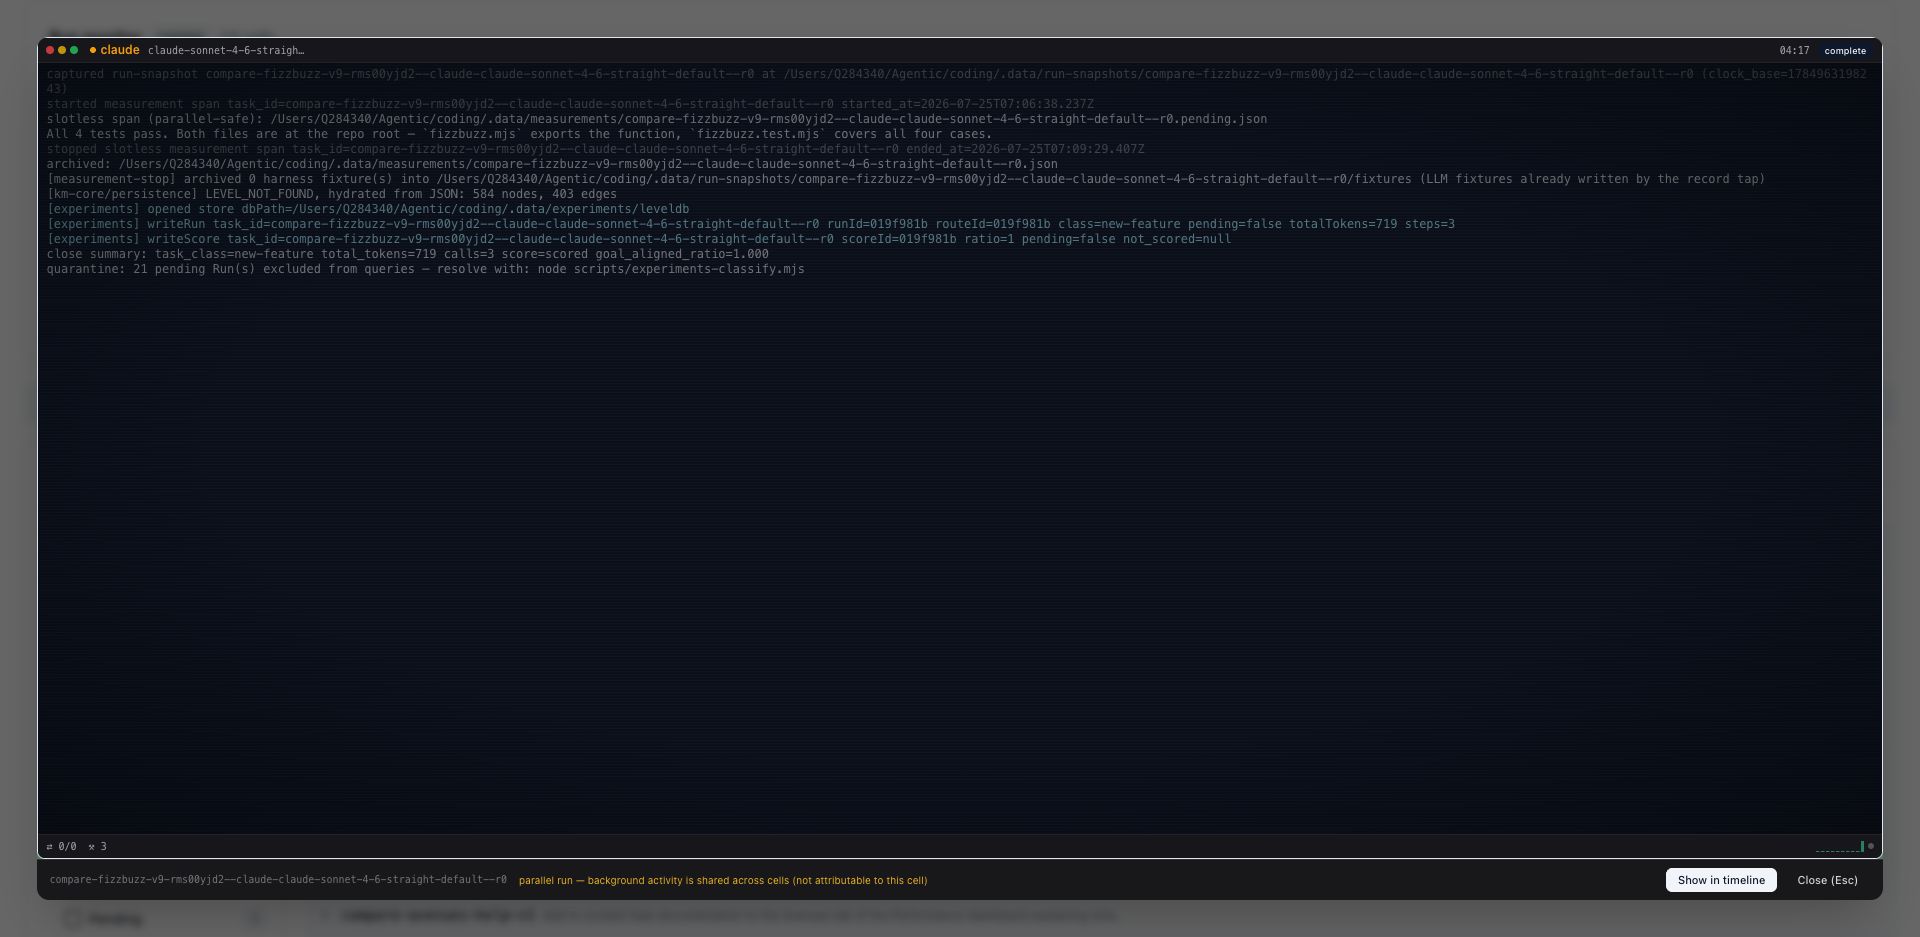1920x937 pixels.
Task: Click the 'quarantine: 21 pending Run(s)' line
Action: click(425, 269)
